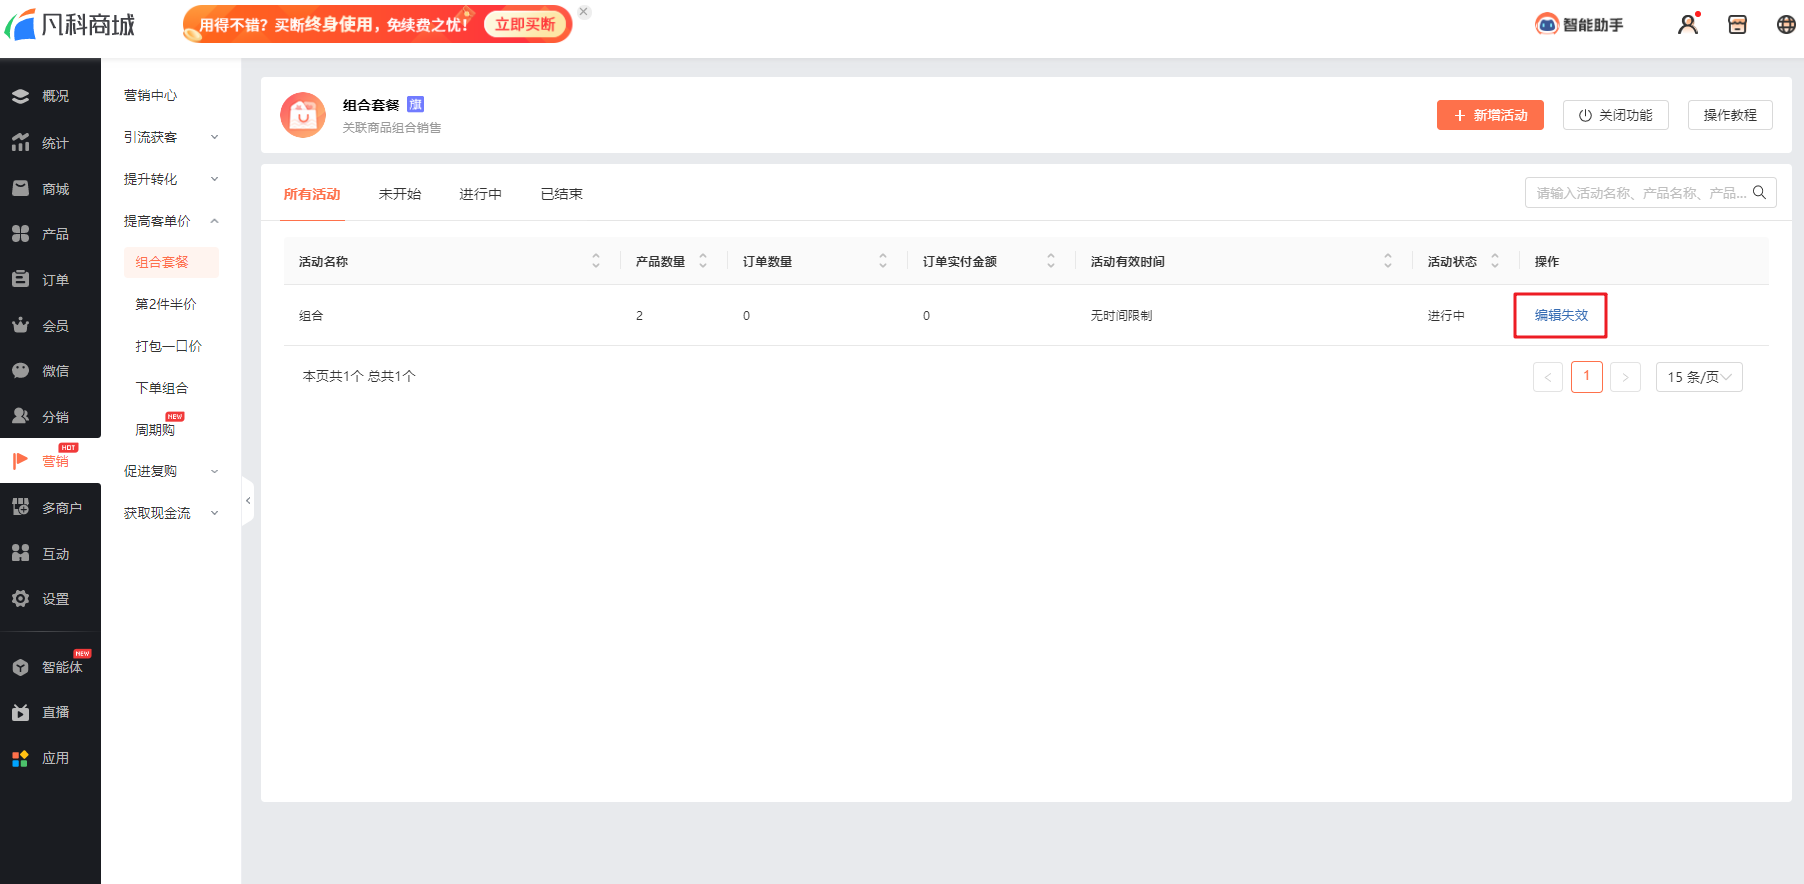Open the 设置 settings gear icon
The width and height of the screenshot is (1804, 884).
coord(20,598)
